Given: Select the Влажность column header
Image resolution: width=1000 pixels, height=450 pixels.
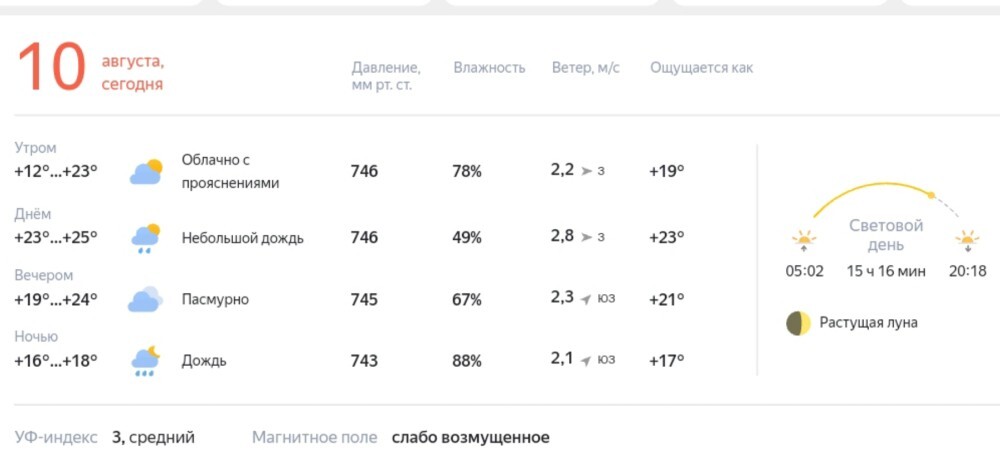Looking at the screenshot, I should (489, 68).
